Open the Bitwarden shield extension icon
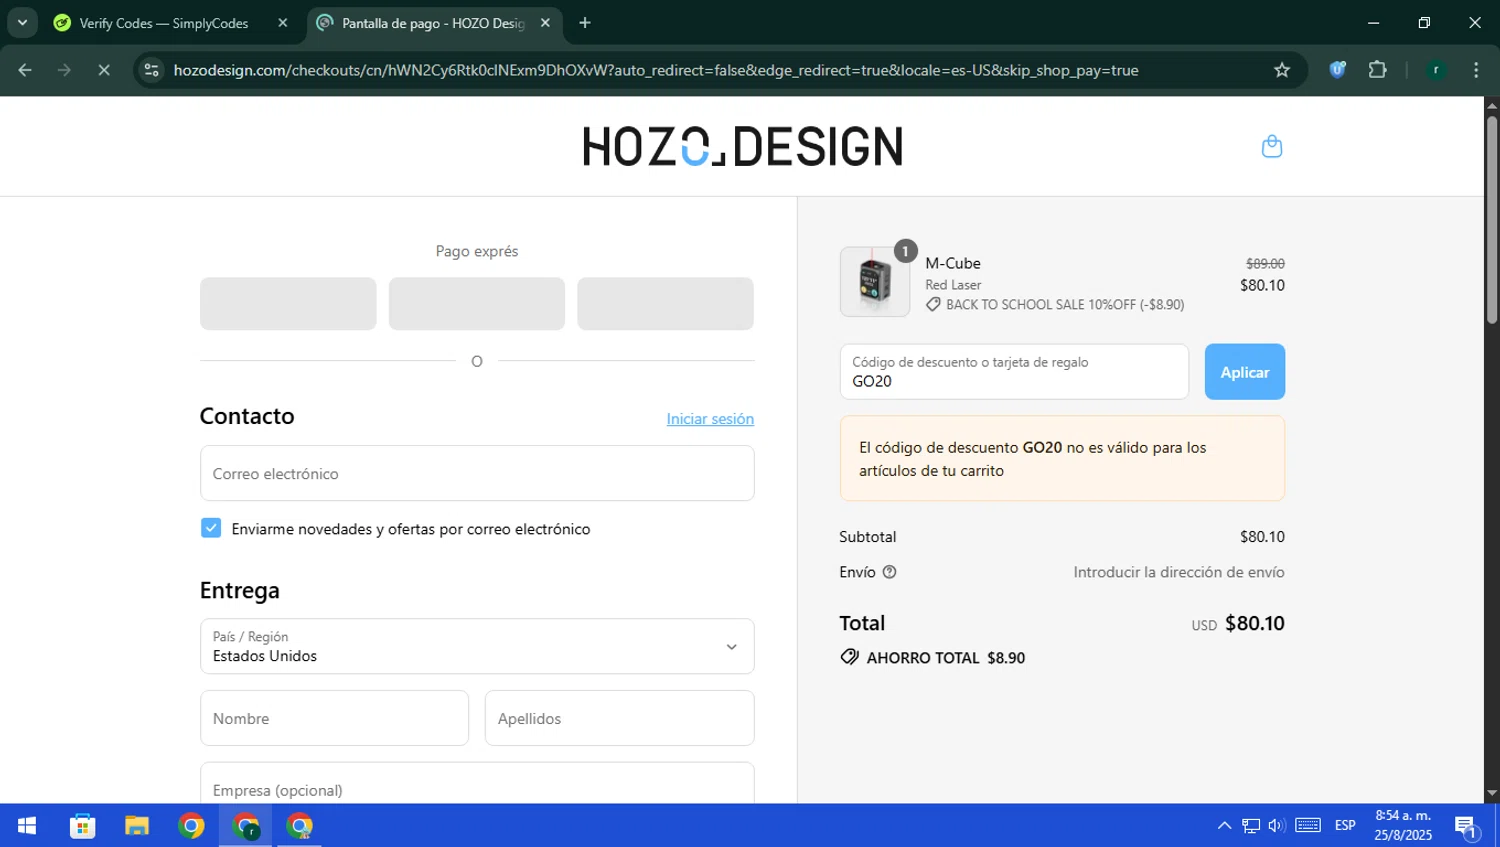This screenshot has height=847, width=1500. [x=1337, y=70]
